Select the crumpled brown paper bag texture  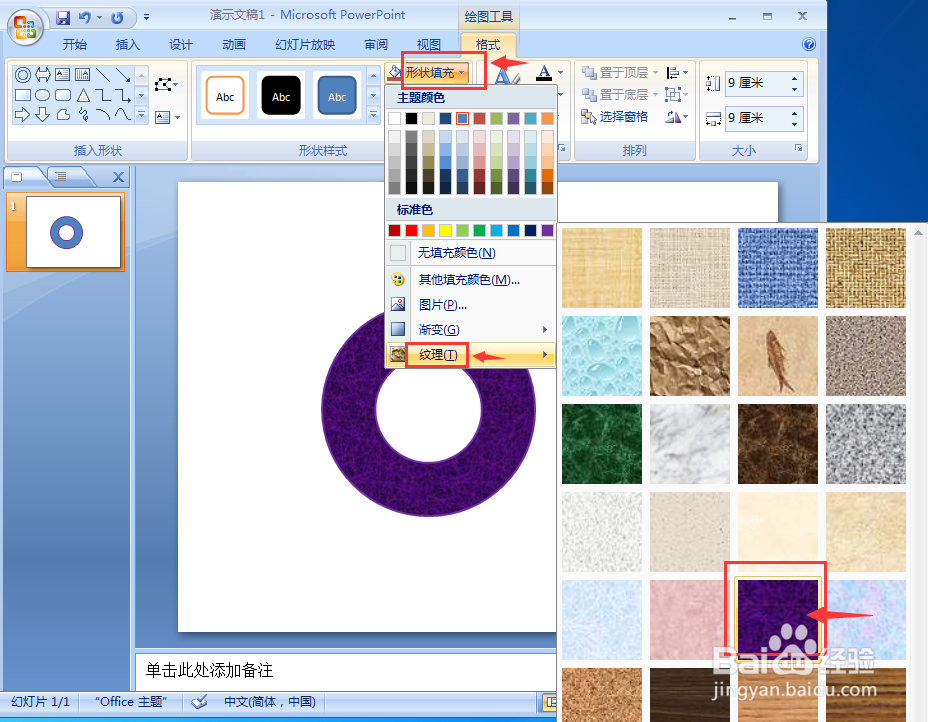689,356
